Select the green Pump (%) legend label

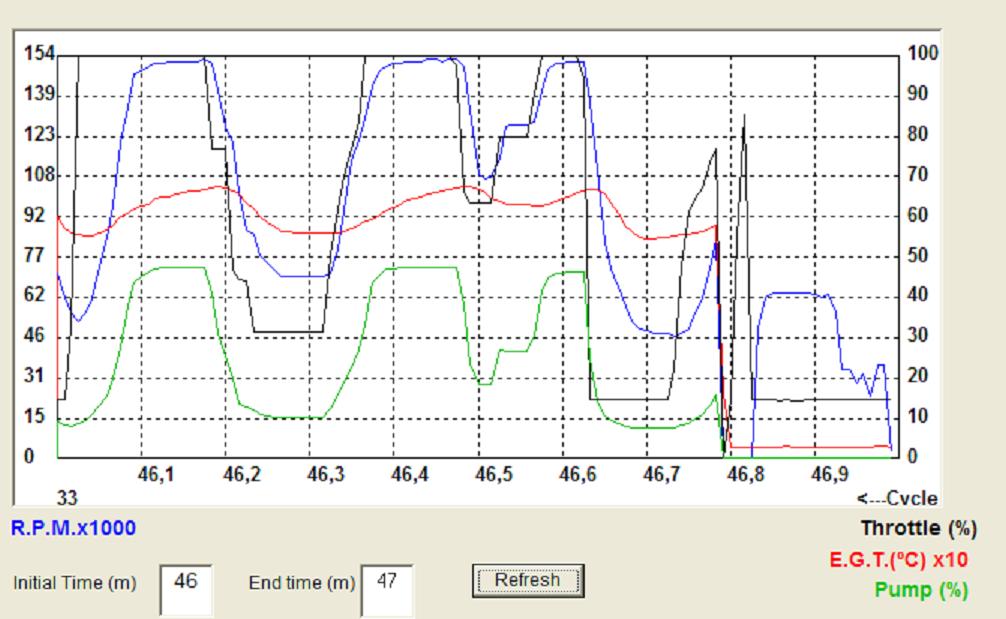(x=921, y=590)
